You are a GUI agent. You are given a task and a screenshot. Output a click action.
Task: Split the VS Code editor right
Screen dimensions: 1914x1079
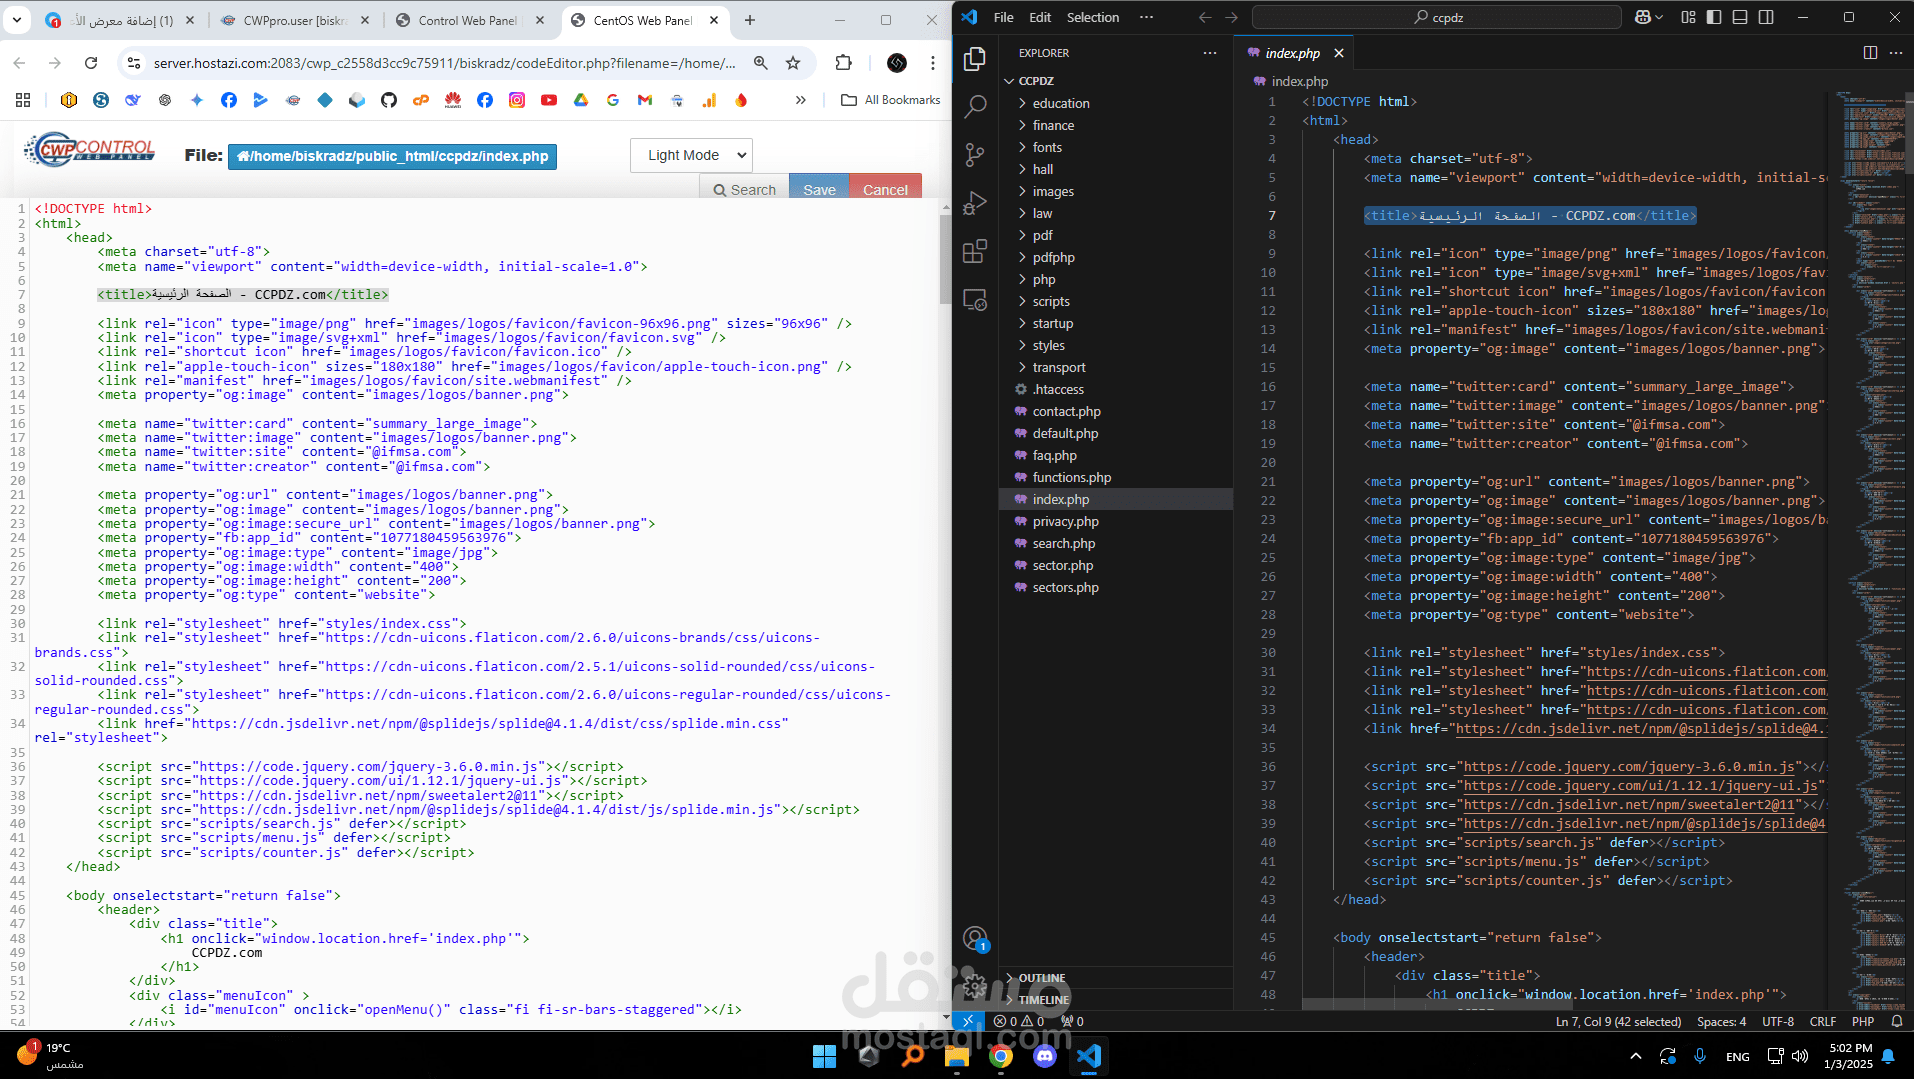click(x=1870, y=53)
